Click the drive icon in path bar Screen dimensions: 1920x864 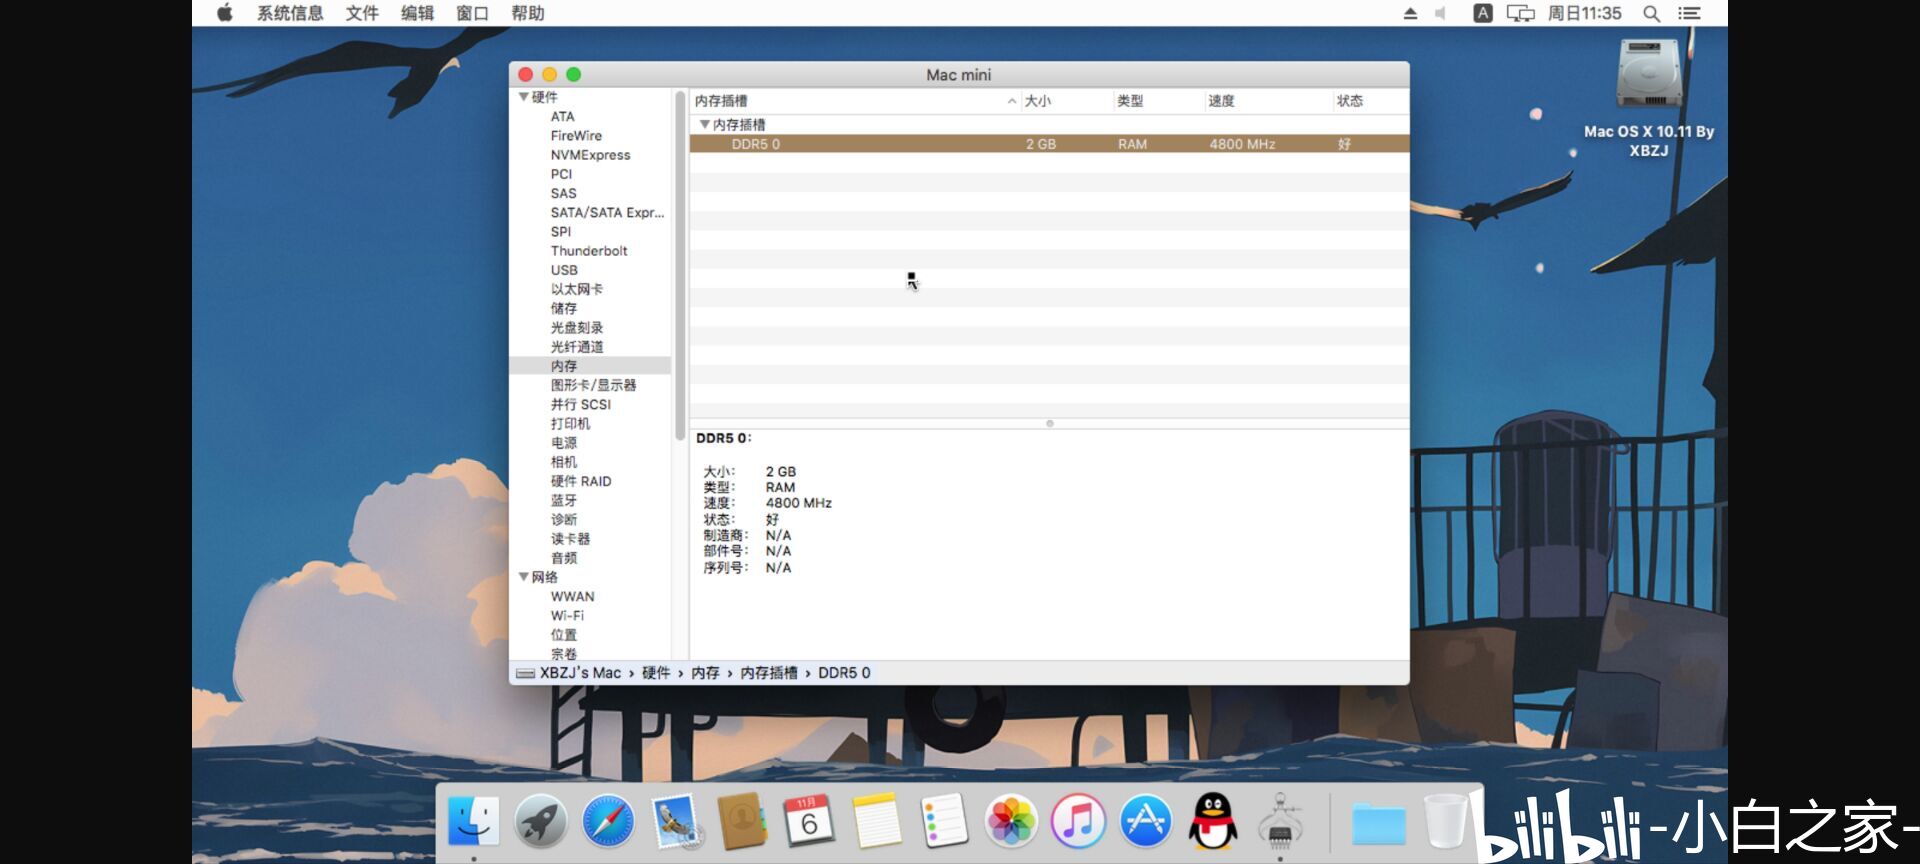click(x=525, y=674)
